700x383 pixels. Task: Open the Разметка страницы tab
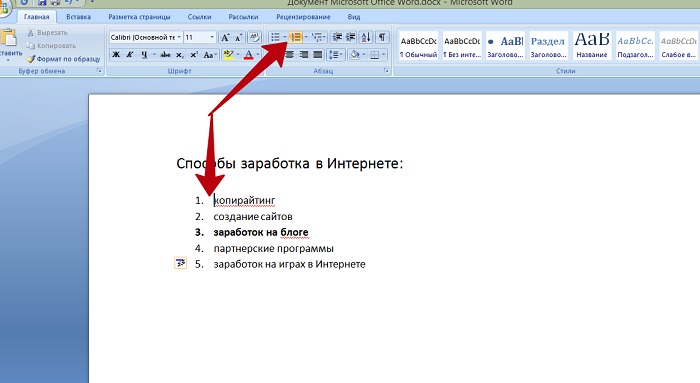(139, 17)
